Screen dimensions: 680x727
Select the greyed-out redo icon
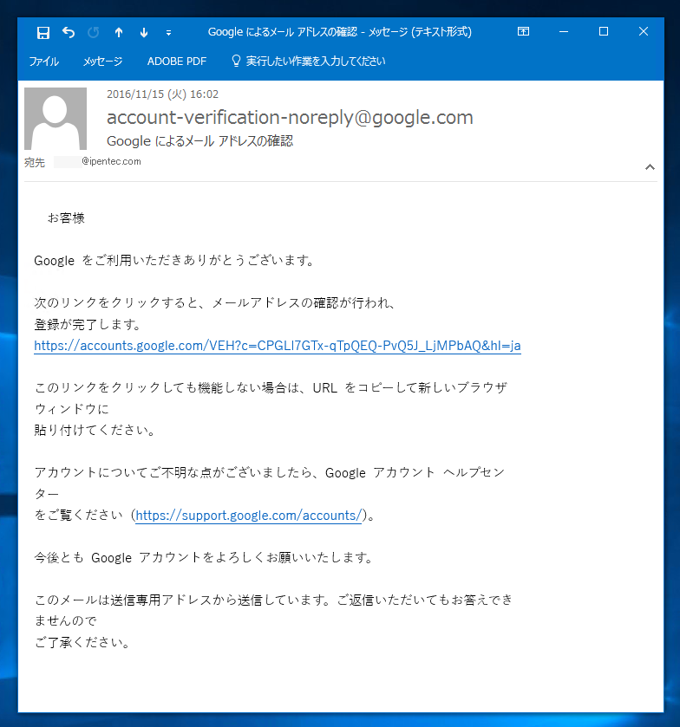[x=93, y=32]
